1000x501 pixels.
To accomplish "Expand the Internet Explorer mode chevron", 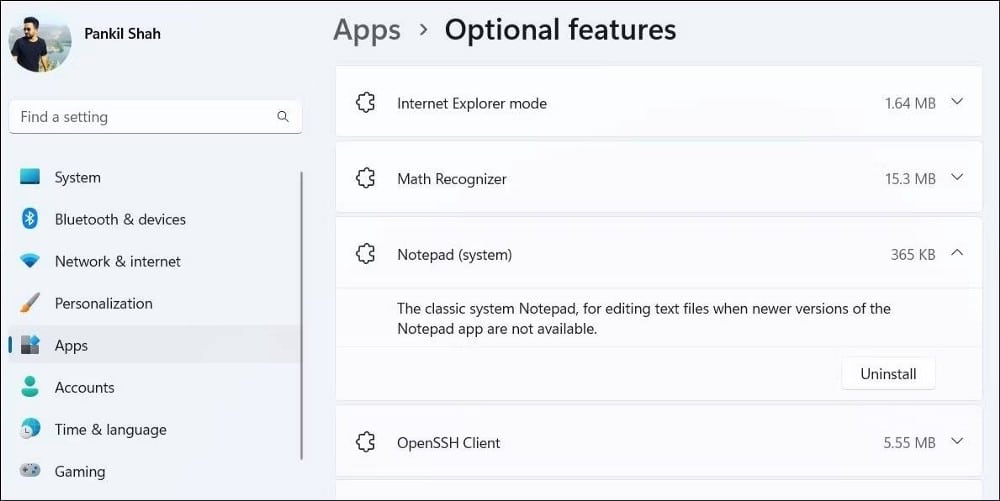I will tap(957, 102).
